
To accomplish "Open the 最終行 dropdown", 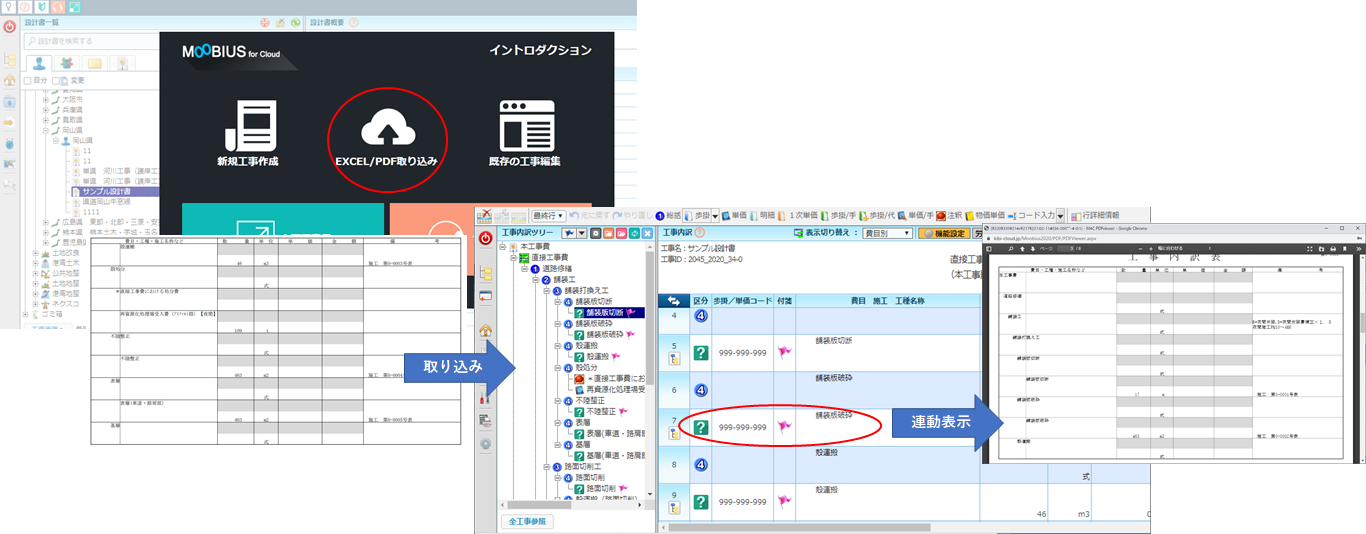I will (x=549, y=215).
